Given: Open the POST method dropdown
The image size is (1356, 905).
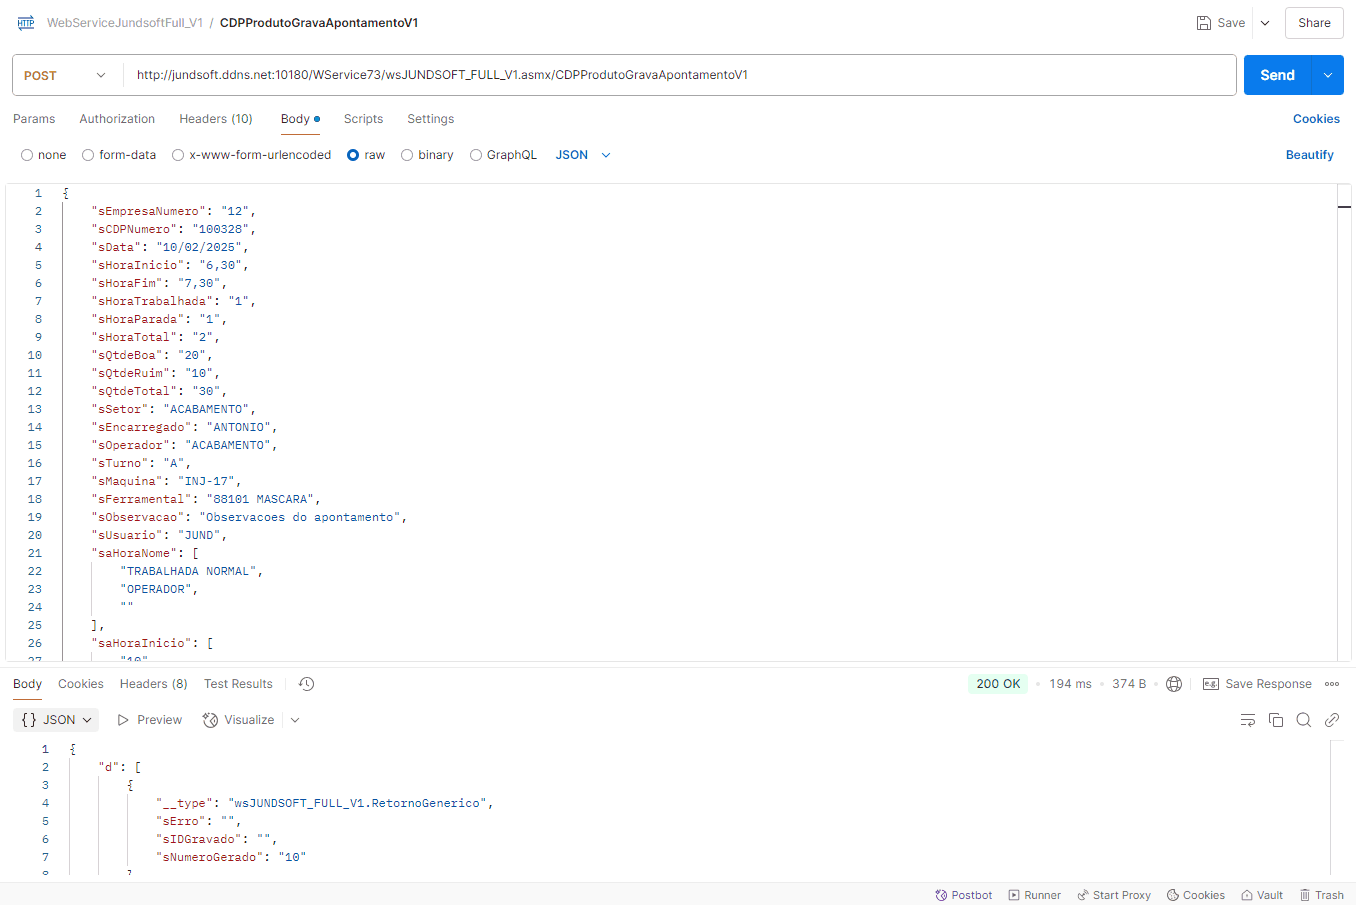Looking at the screenshot, I should pos(65,75).
